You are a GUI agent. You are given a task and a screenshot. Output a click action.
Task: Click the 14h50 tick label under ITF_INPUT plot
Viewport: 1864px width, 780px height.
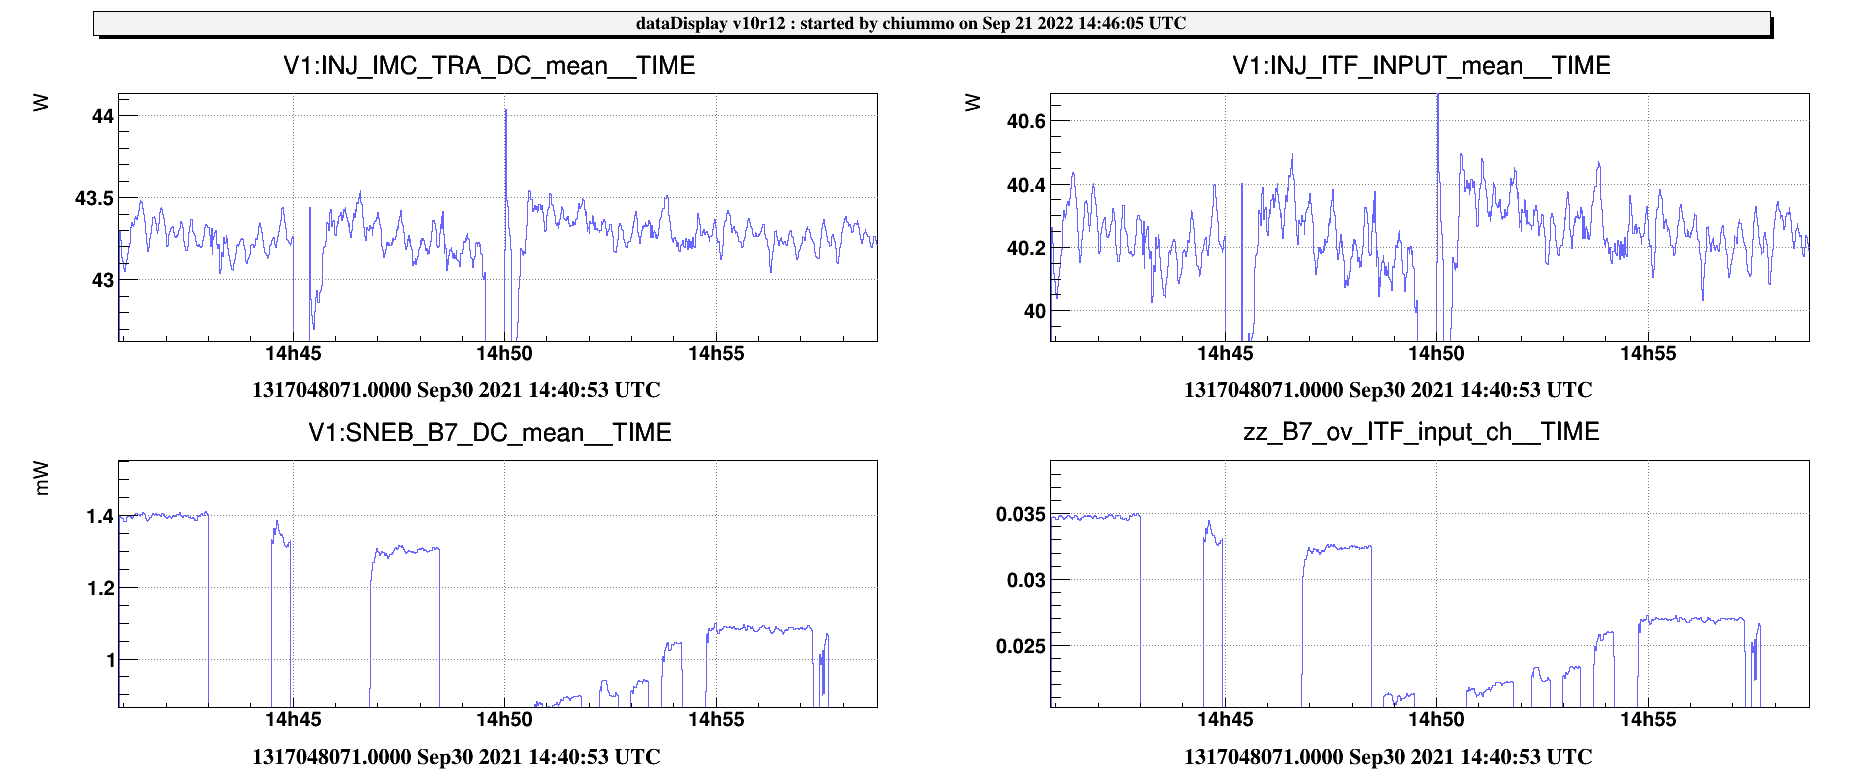[1436, 353]
